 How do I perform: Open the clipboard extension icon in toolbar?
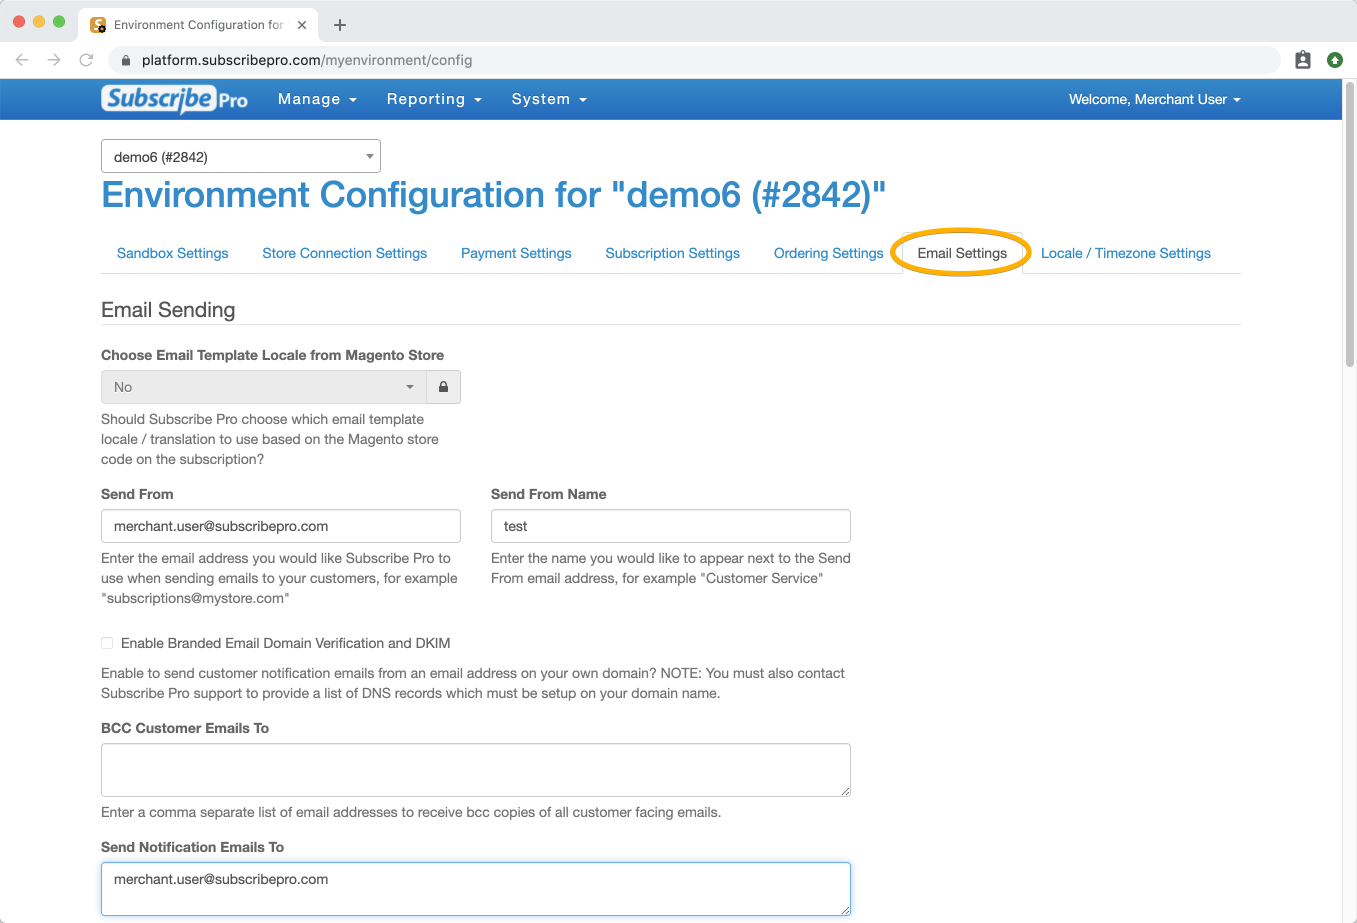1303,60
